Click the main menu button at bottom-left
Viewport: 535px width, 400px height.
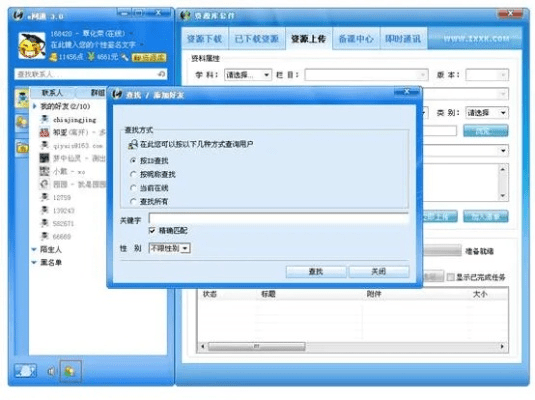tap(25, 371)
